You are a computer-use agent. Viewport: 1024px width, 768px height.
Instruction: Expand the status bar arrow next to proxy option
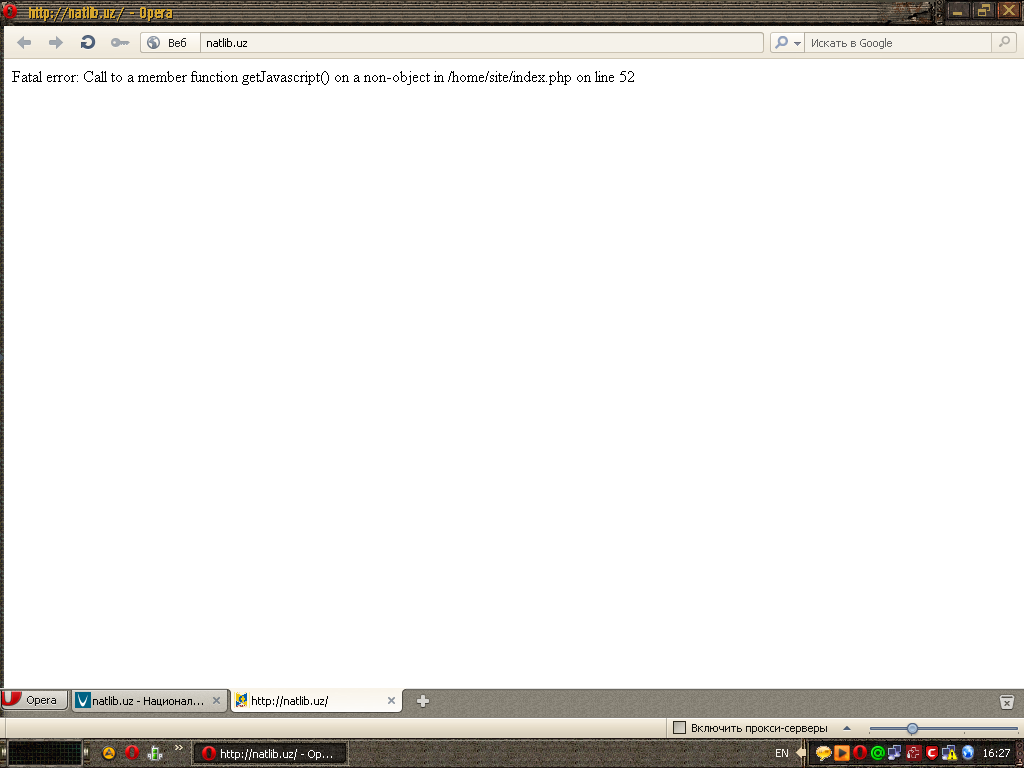coord(846,728)
